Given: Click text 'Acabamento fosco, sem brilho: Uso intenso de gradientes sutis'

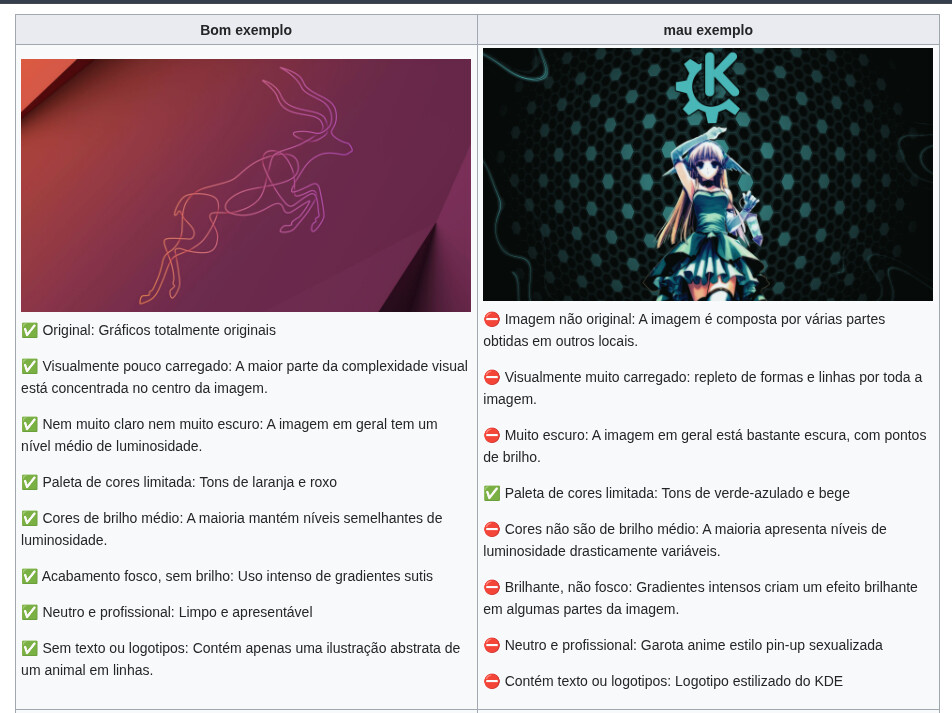Looking at the screenshot, I should tap(237, 576).
